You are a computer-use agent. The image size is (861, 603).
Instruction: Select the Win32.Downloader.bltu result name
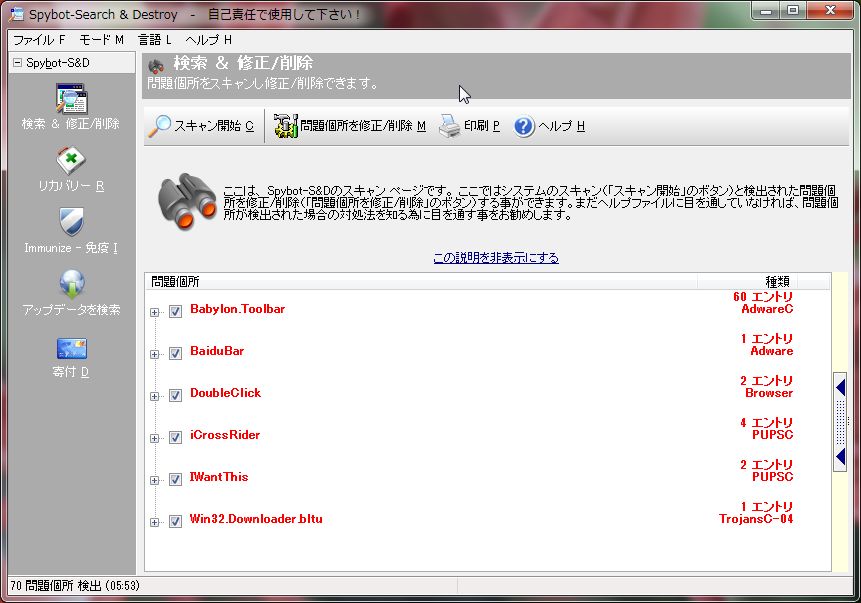(256, 518)
